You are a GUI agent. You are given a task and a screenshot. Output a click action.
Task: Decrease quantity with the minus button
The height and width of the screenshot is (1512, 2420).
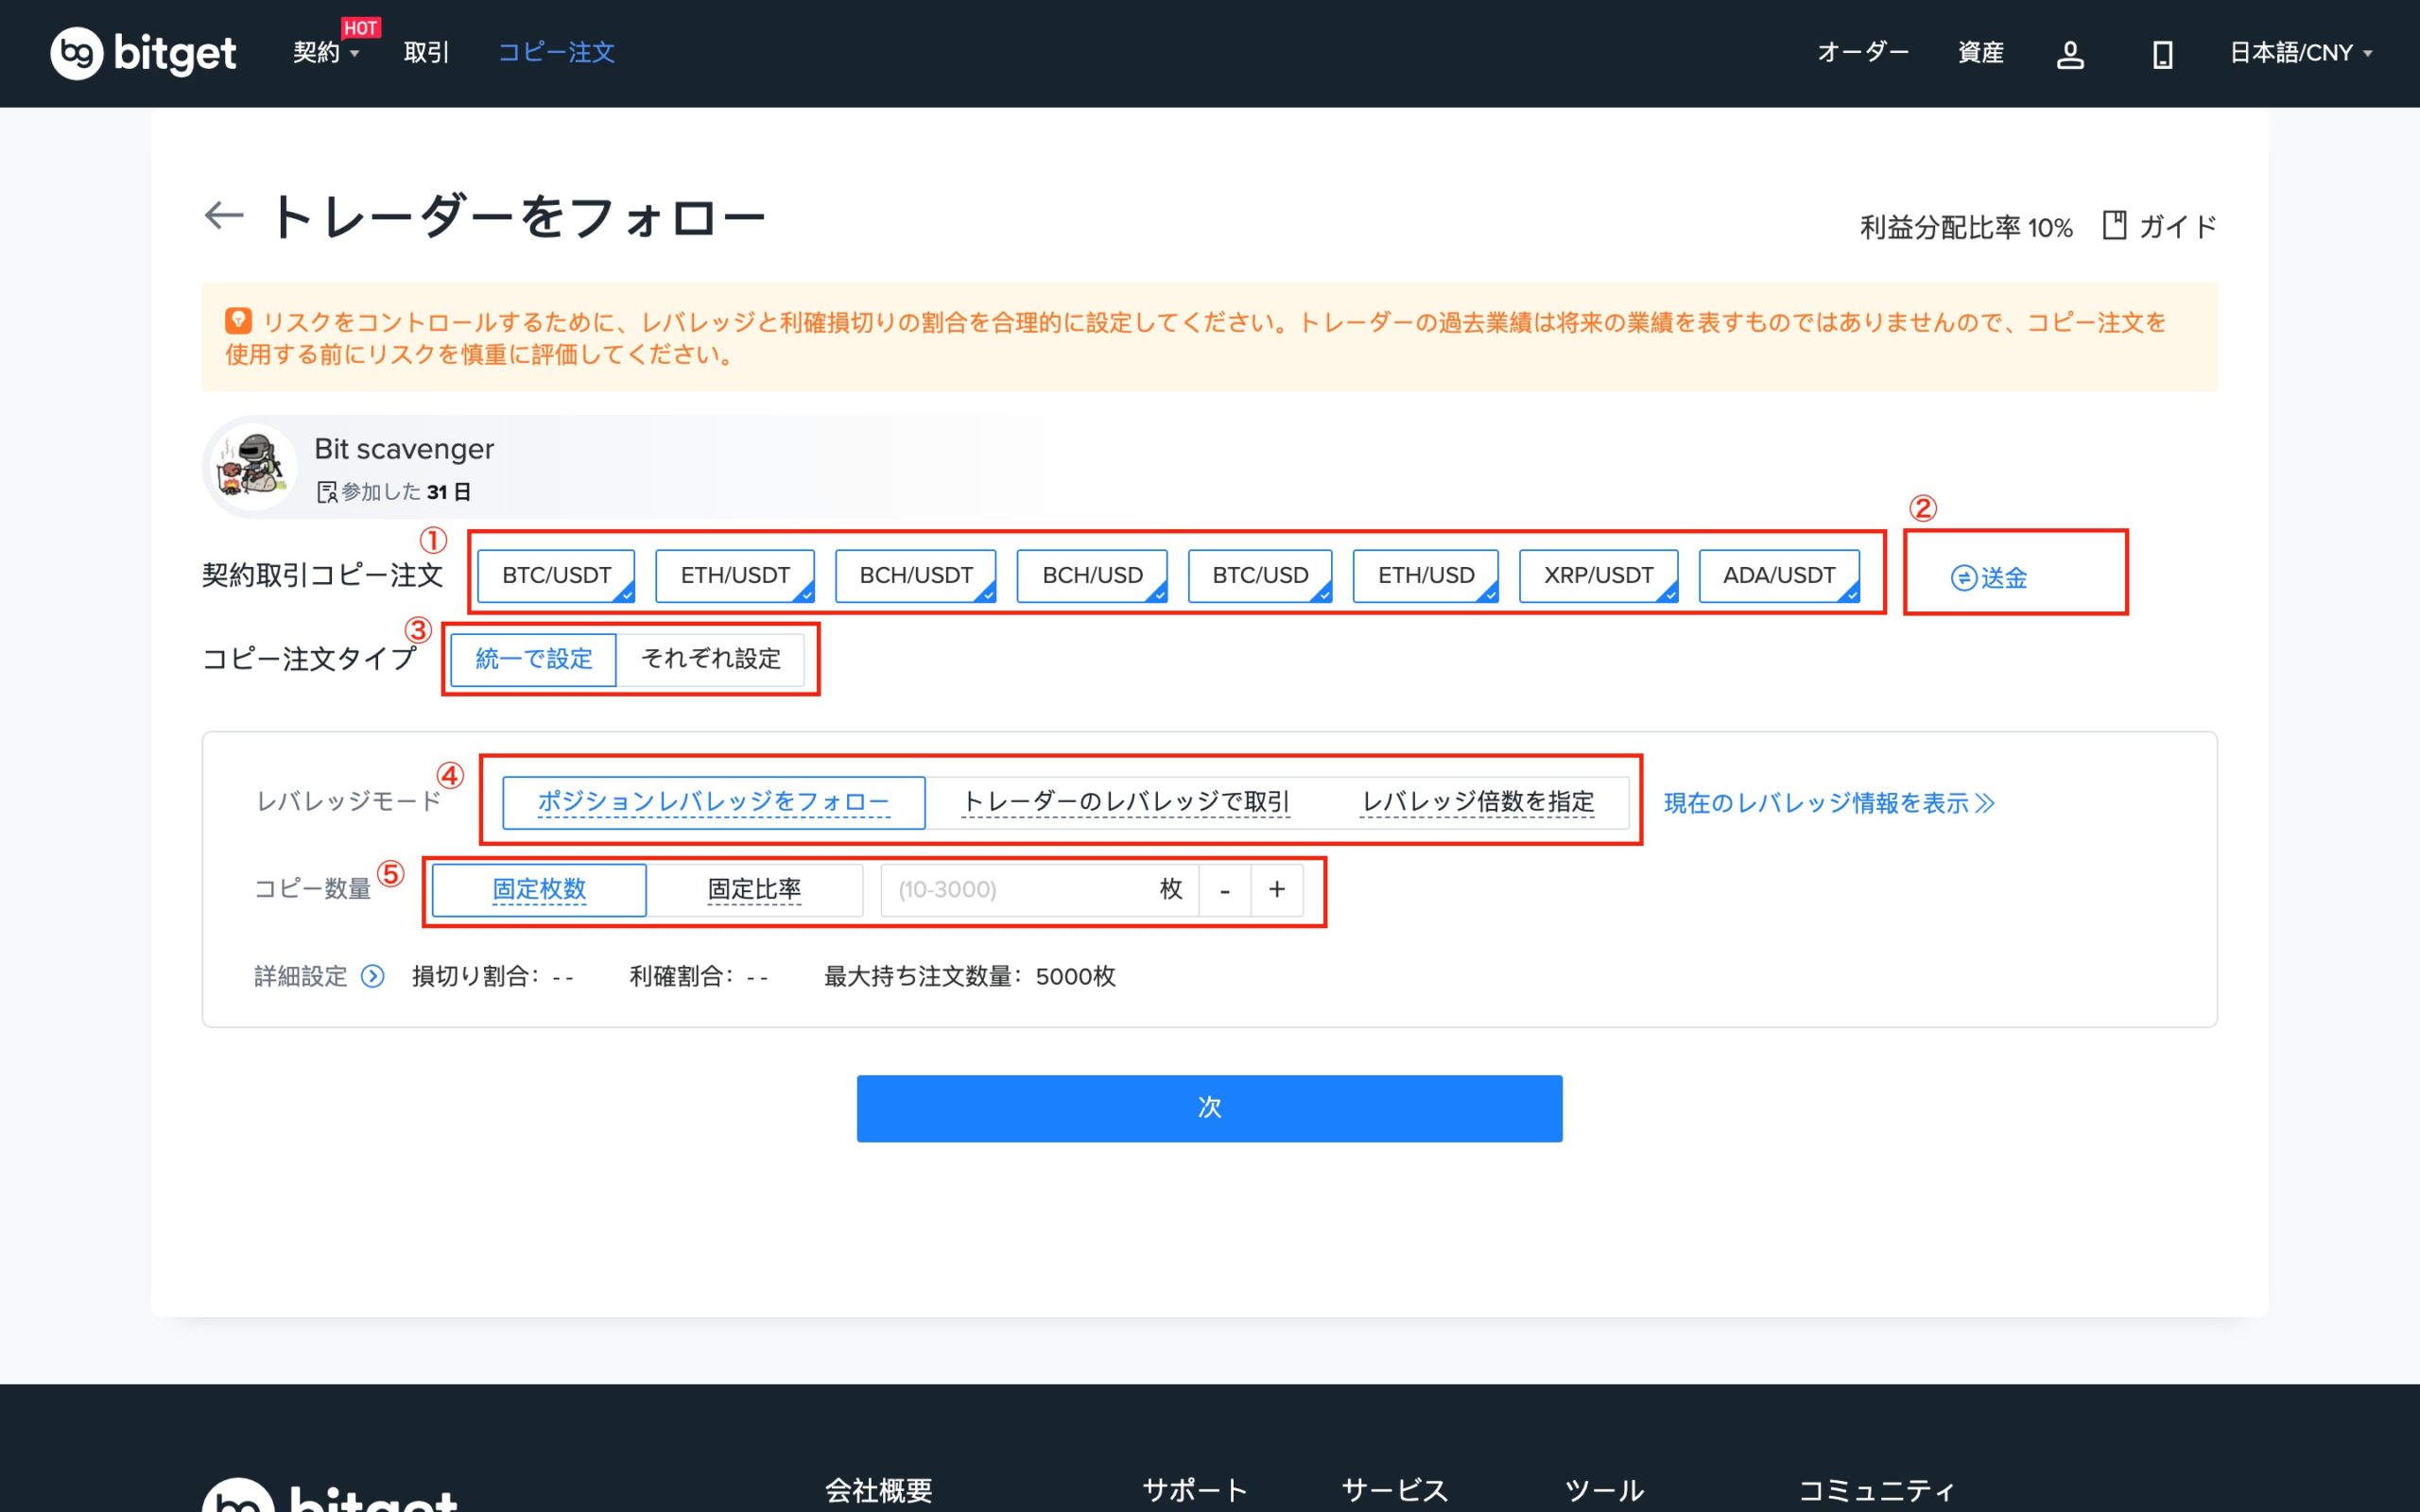tap(1225, 890)
